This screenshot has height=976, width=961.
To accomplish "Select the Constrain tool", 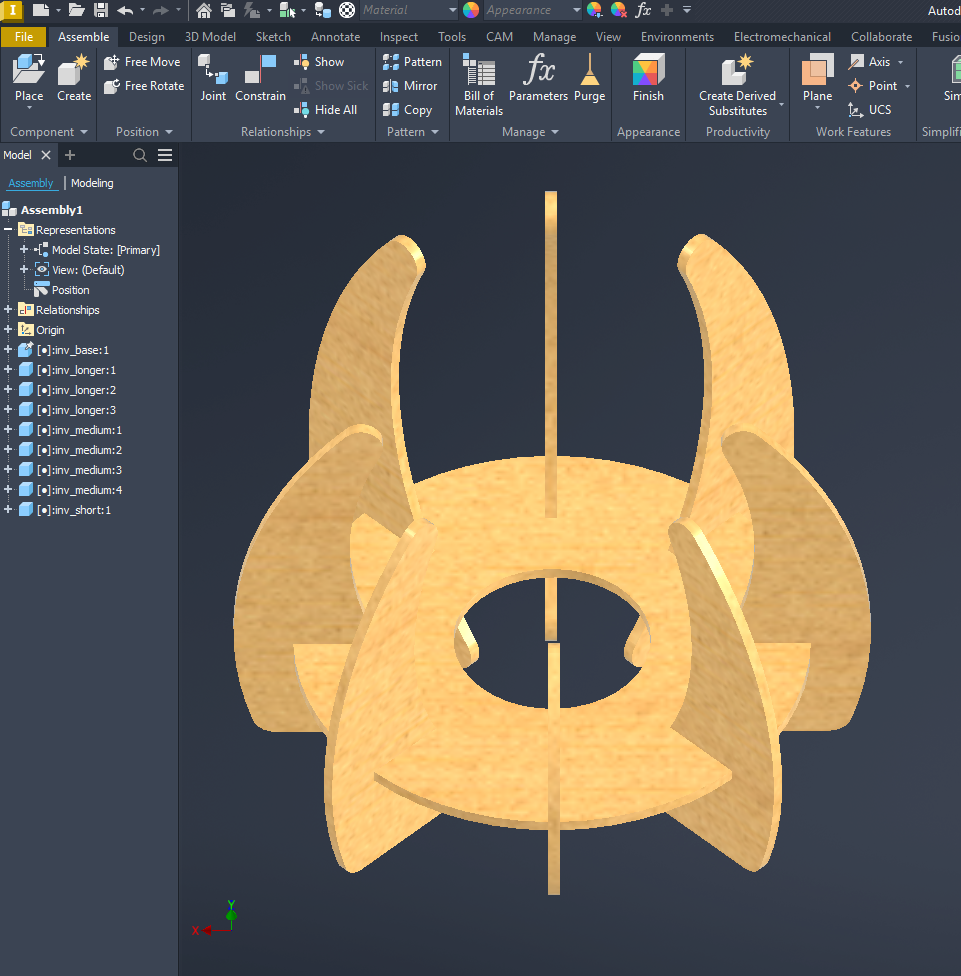I will click(x=260, y=78).
